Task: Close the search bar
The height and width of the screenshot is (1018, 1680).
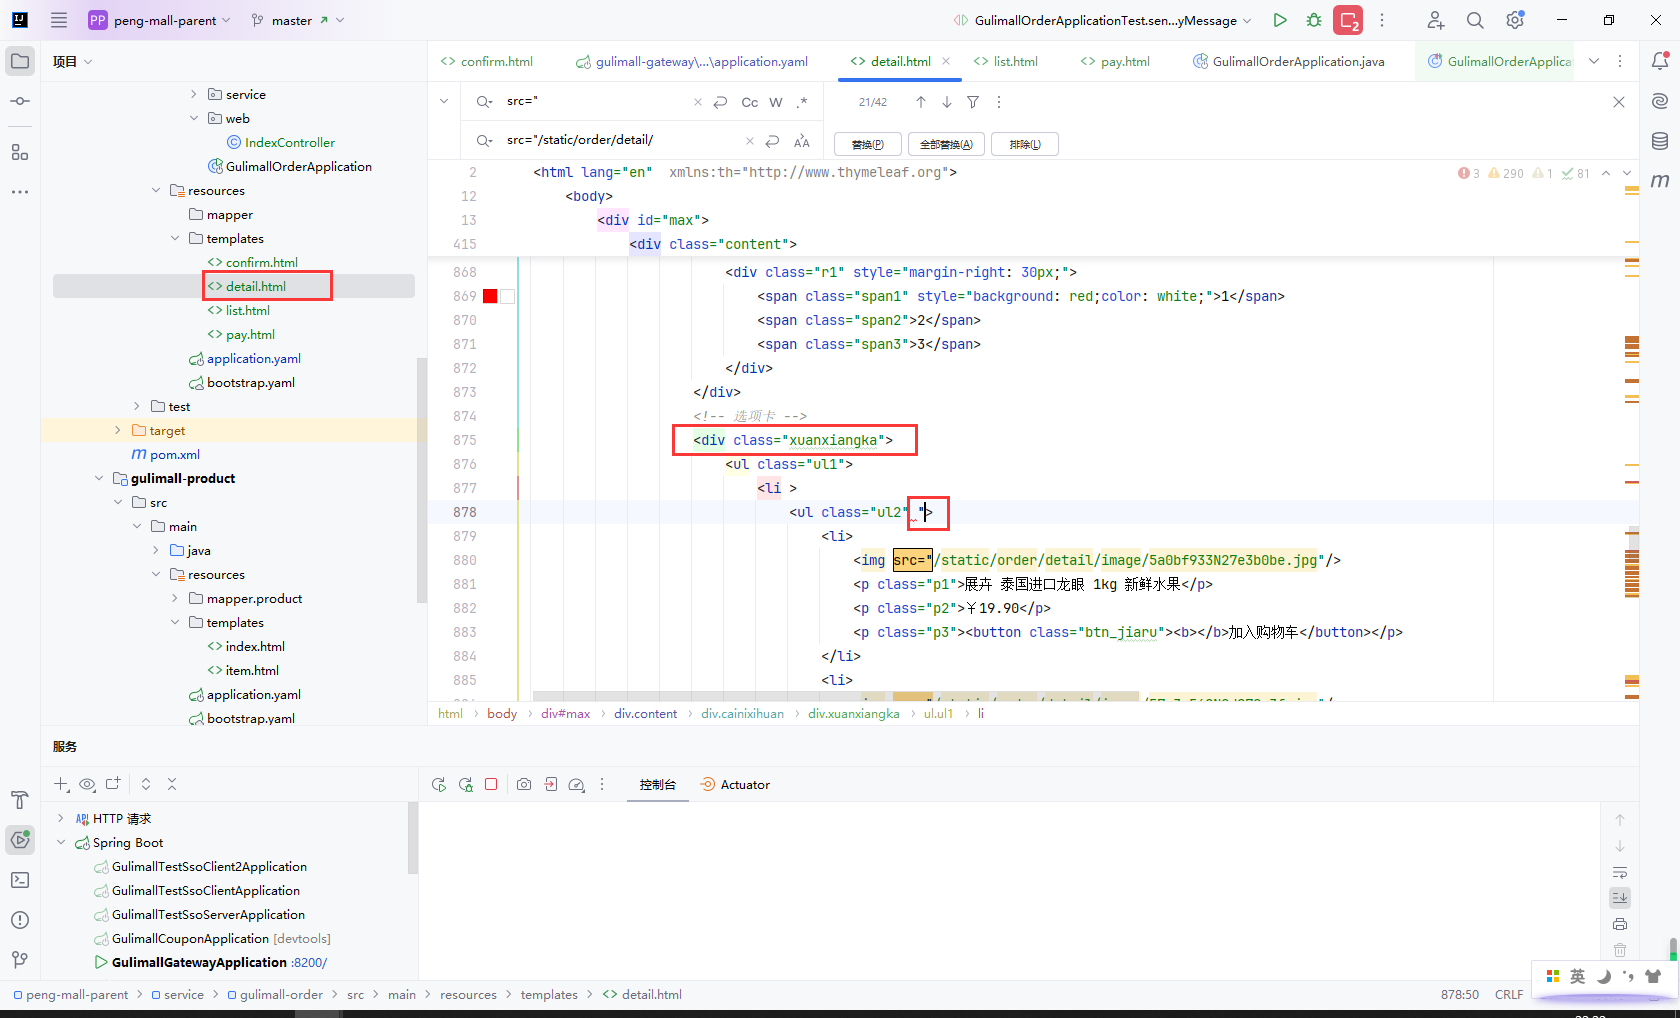Action: pyautogui.click(x=1619, y=102)
